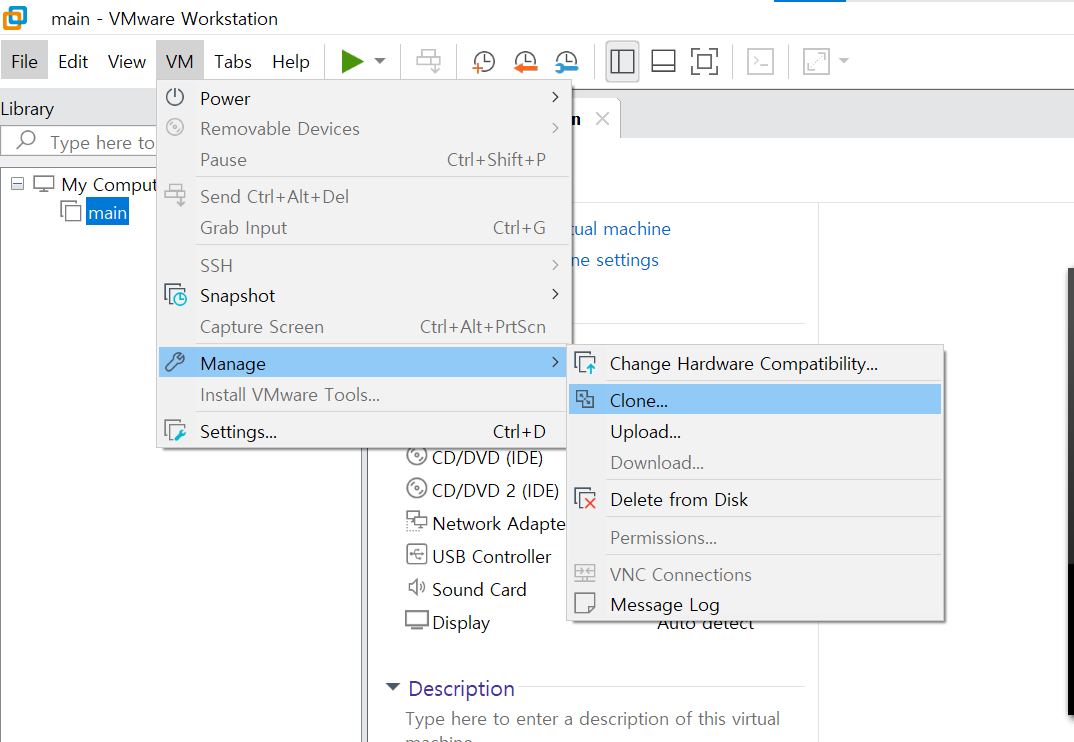The image size is (1074, 742).
Task: Click the Message Log note icon
Action: (x=585, y=603)
